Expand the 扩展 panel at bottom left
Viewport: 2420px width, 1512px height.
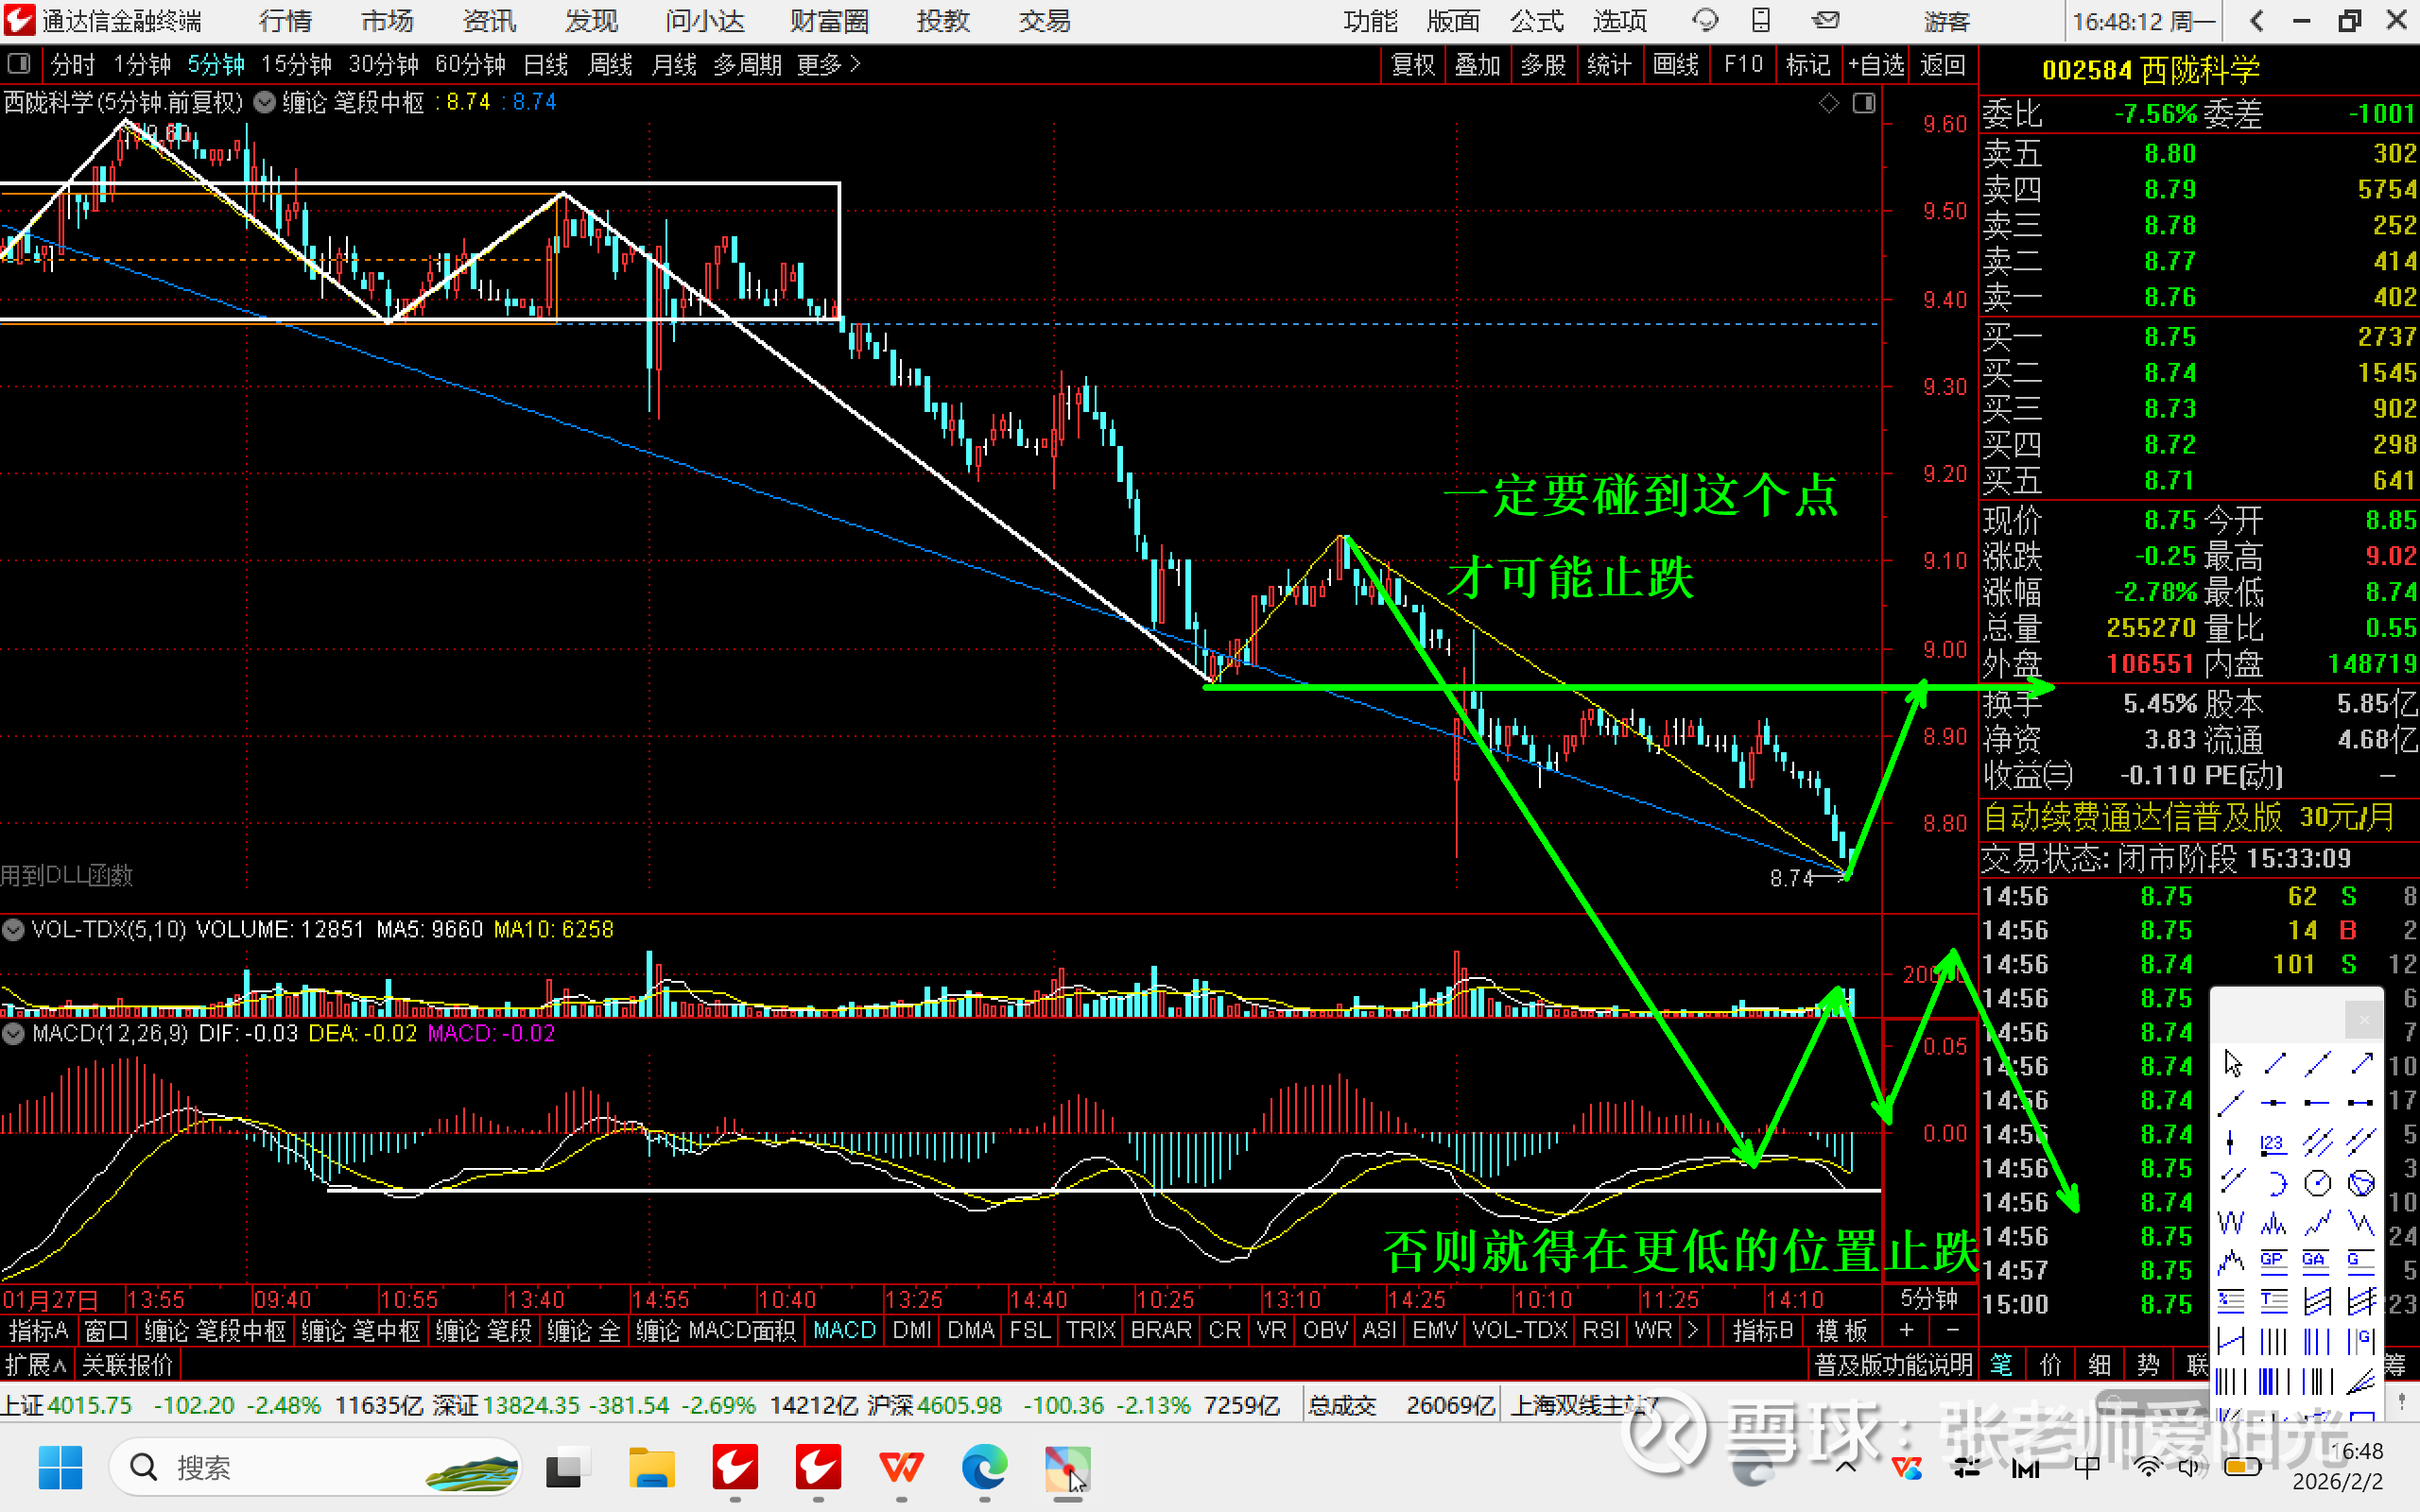[x=36, y=1364]
